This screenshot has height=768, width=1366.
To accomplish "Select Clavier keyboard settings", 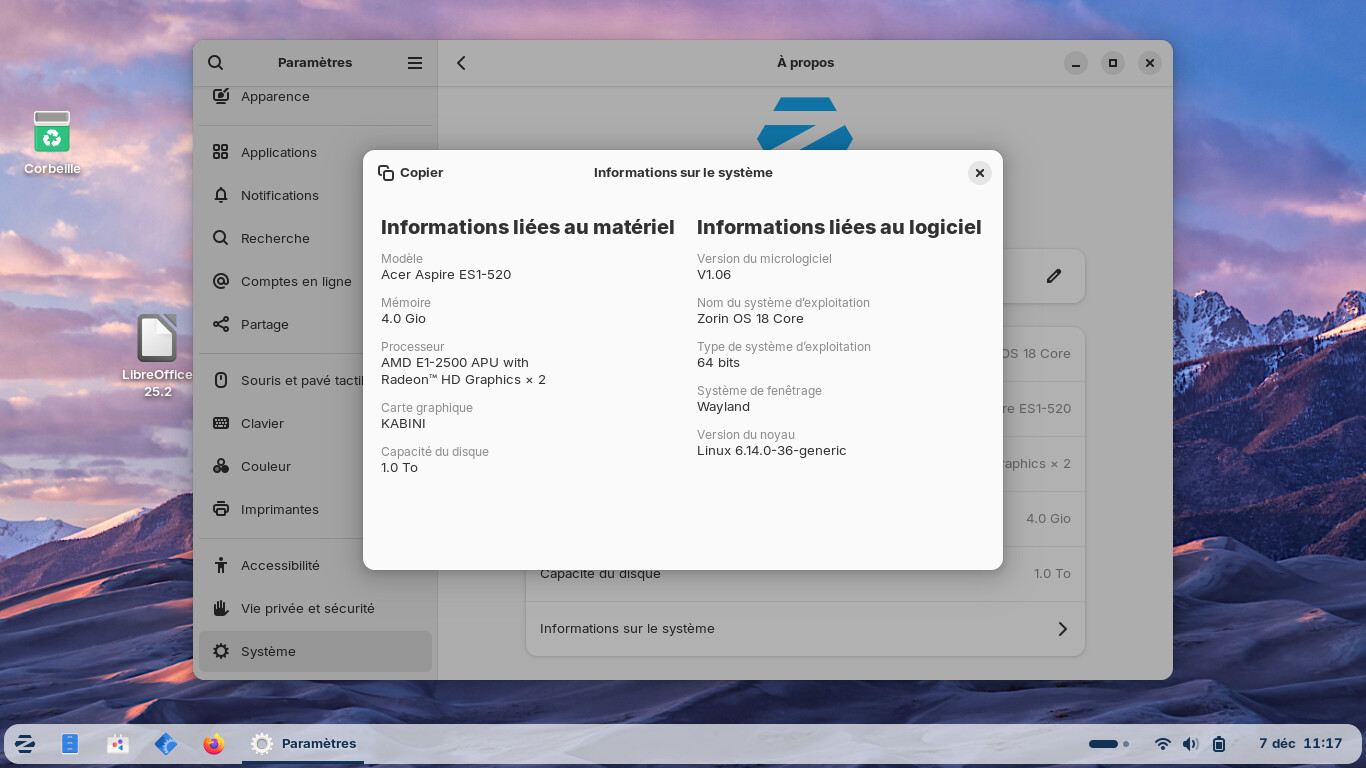I will point(262,423).
